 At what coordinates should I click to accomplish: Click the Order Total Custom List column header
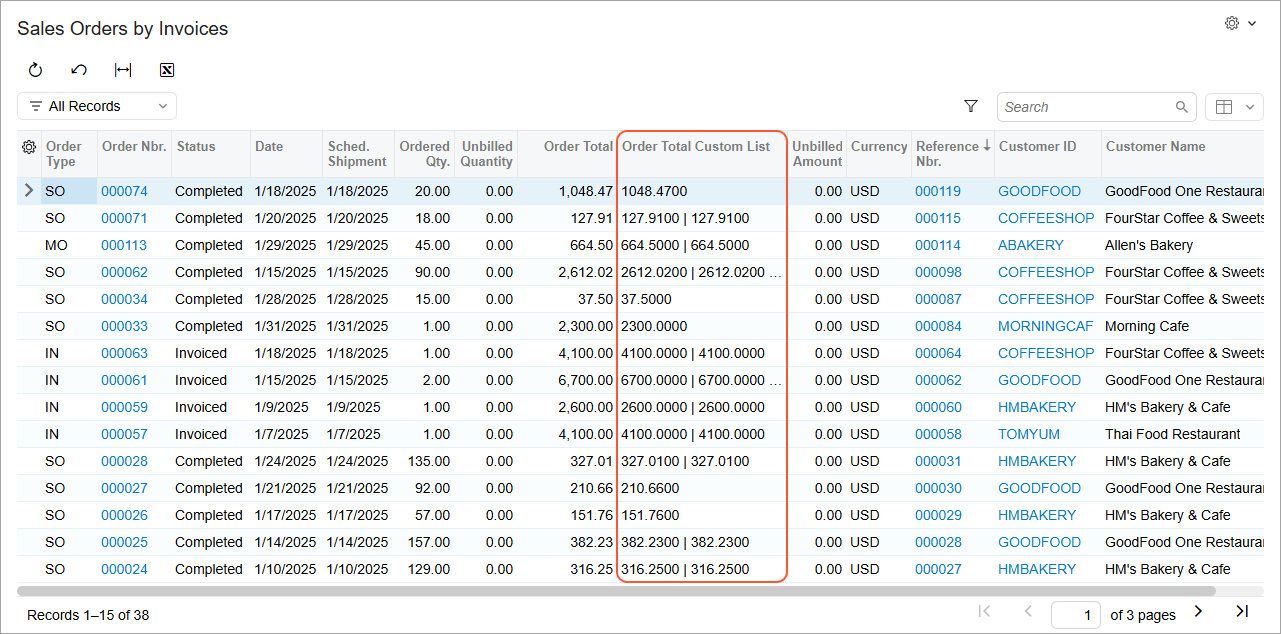tap(696, 147)
